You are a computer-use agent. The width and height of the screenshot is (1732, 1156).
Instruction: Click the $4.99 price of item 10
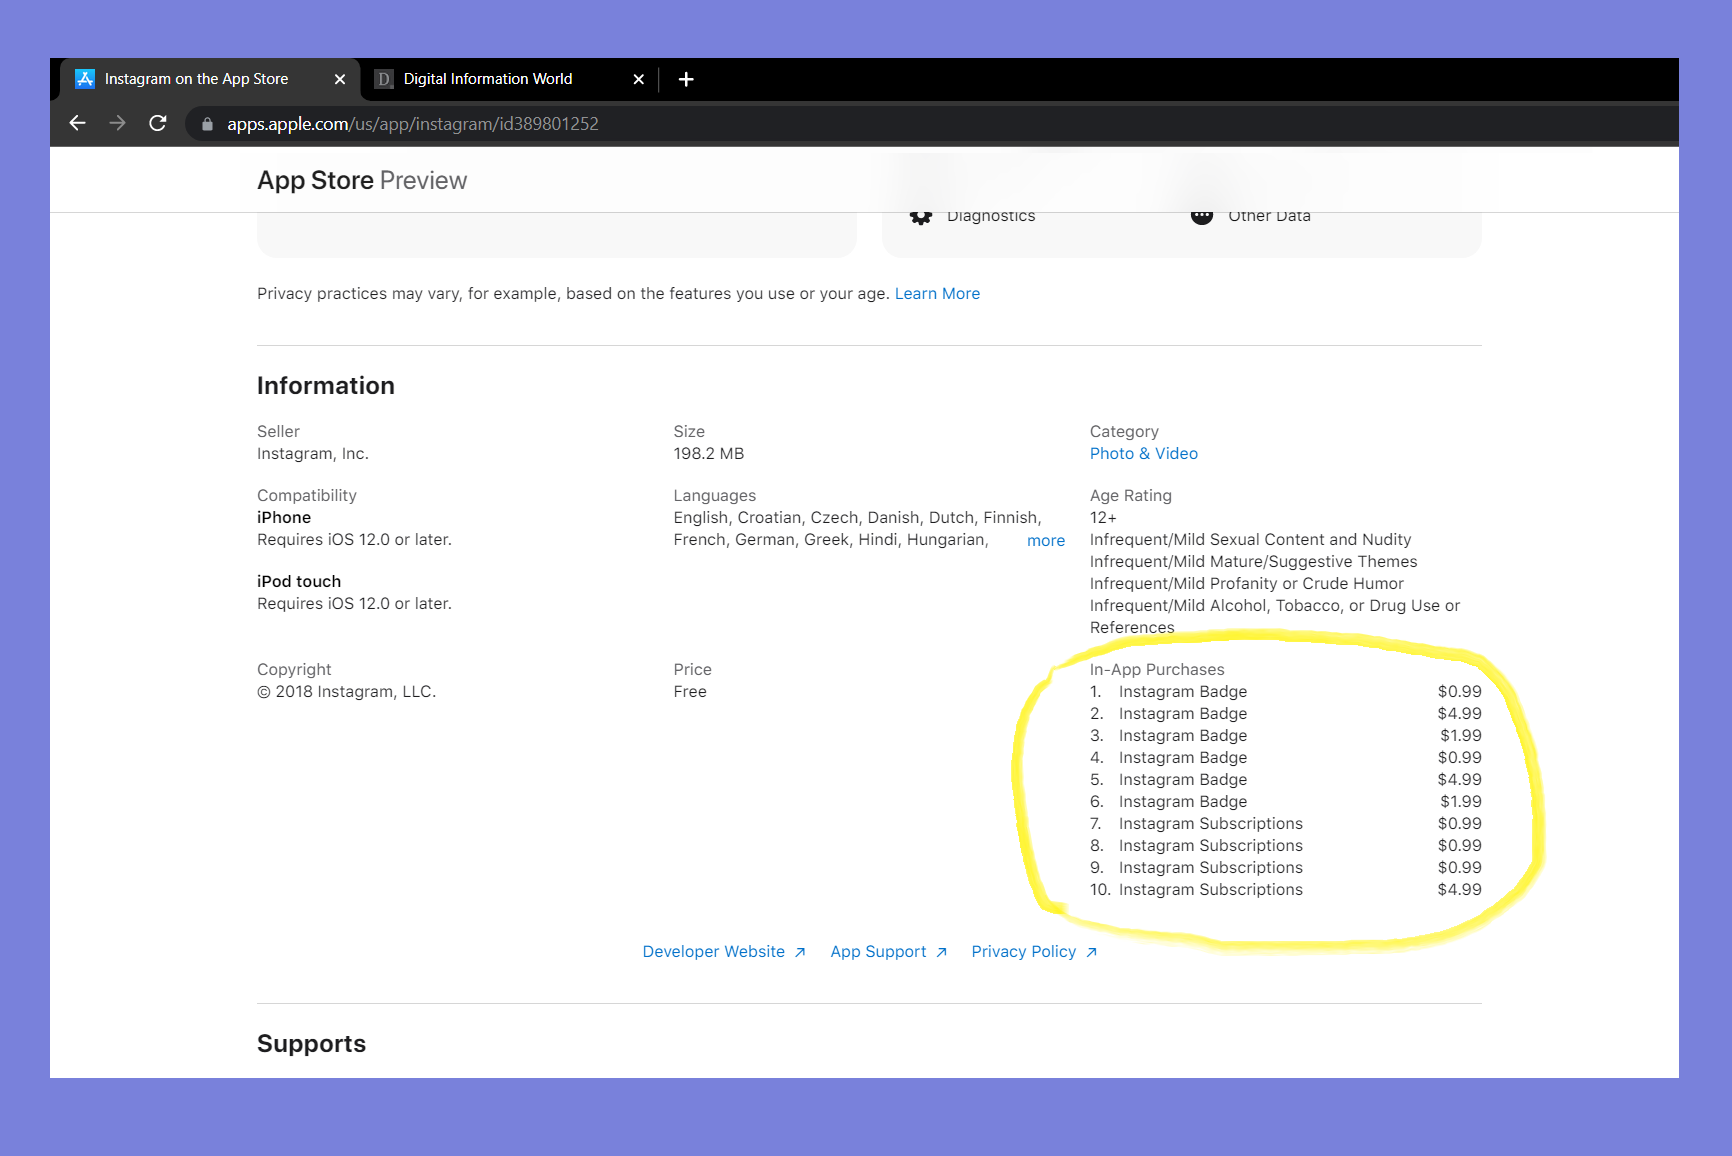coord(1460,890)
